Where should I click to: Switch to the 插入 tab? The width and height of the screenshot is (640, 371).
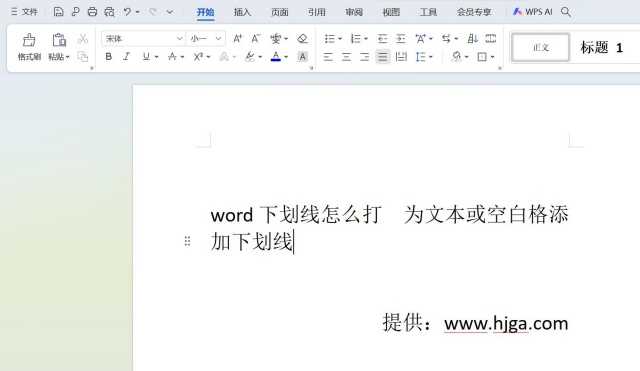point(242,12)
